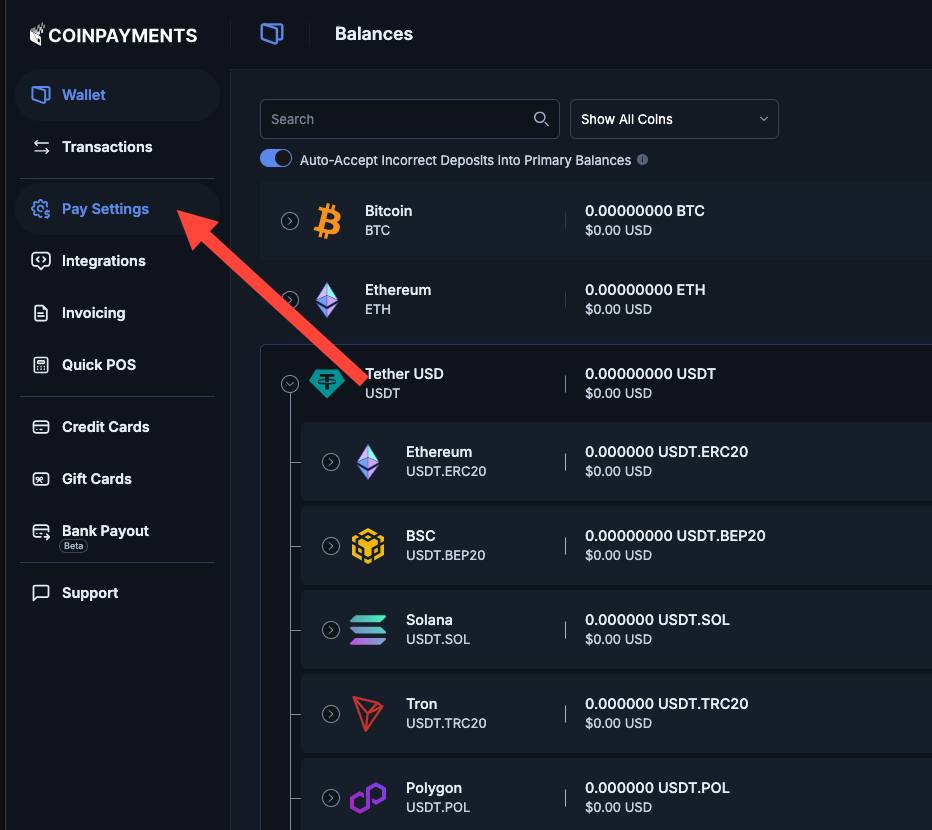The height and width of the screenshot is (830, 932).
Task: Expand the Solana USDT.SOL row
Action: coord(330,630)
